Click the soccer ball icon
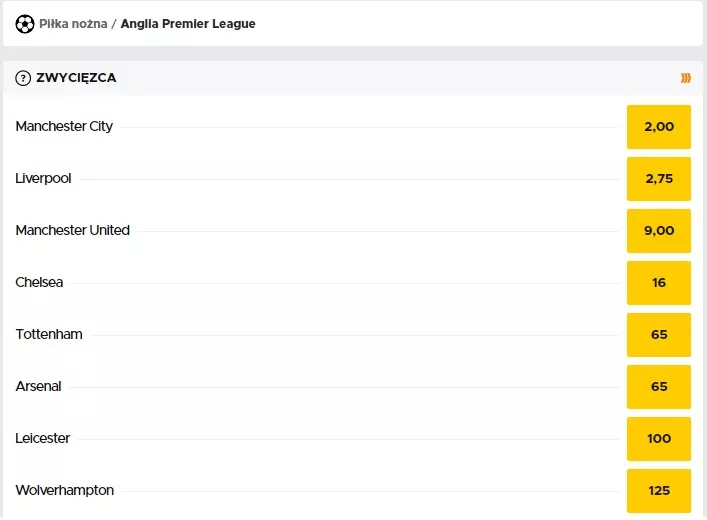707x520 pixels. (25, 23)
